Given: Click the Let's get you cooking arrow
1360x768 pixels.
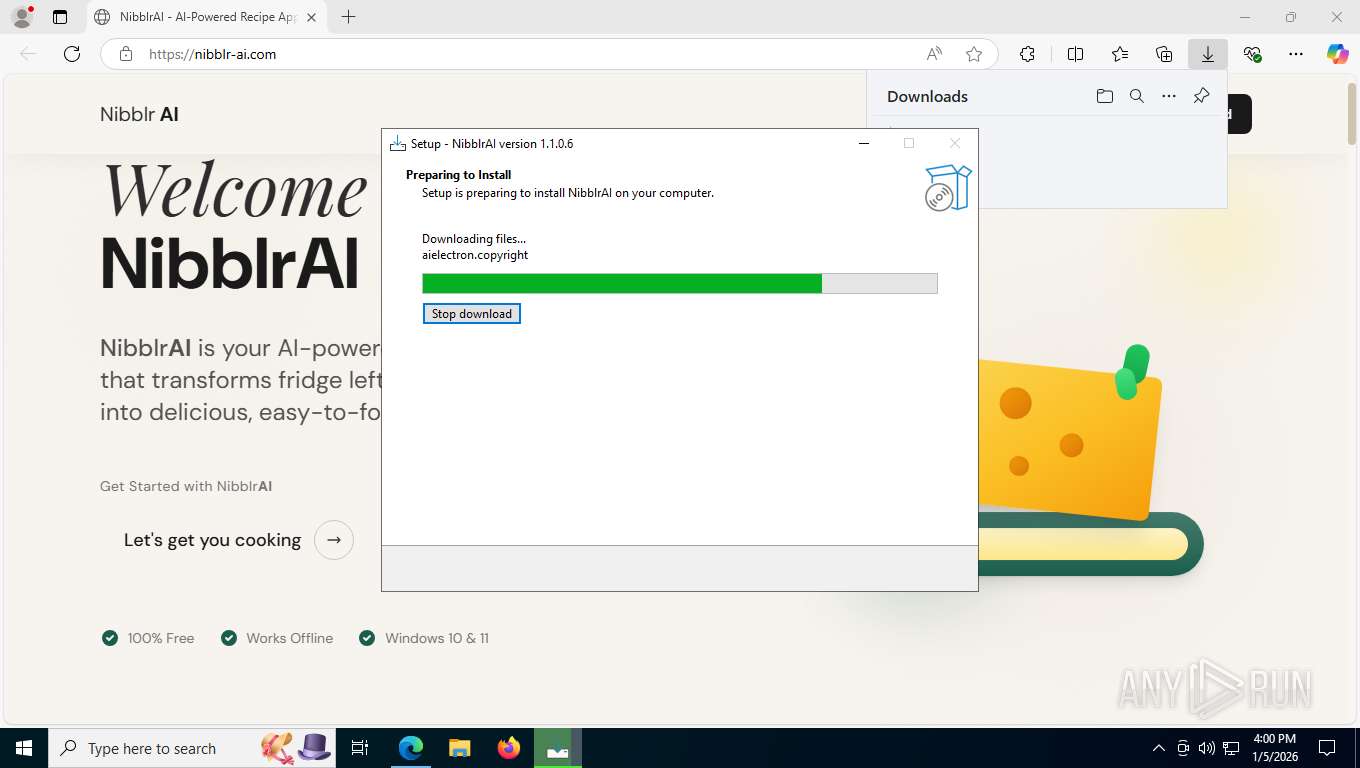Looking at the screenshot, I should click(x=334, y=540).
